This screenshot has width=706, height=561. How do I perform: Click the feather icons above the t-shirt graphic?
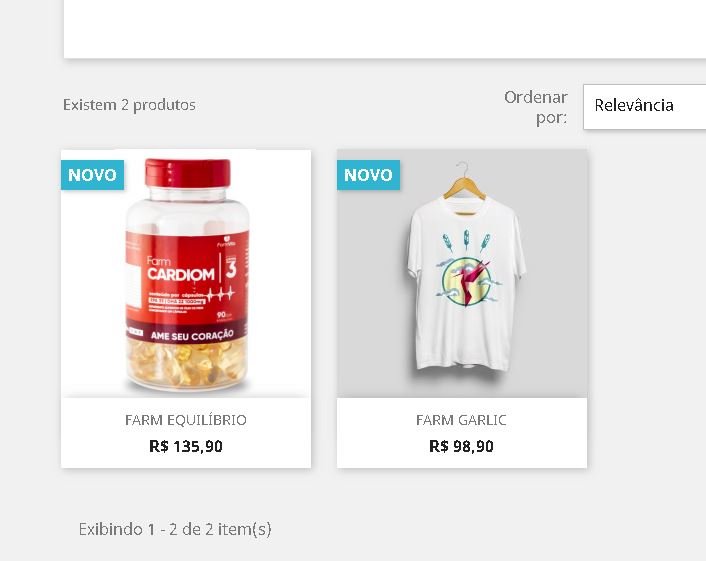click(466, 241)
